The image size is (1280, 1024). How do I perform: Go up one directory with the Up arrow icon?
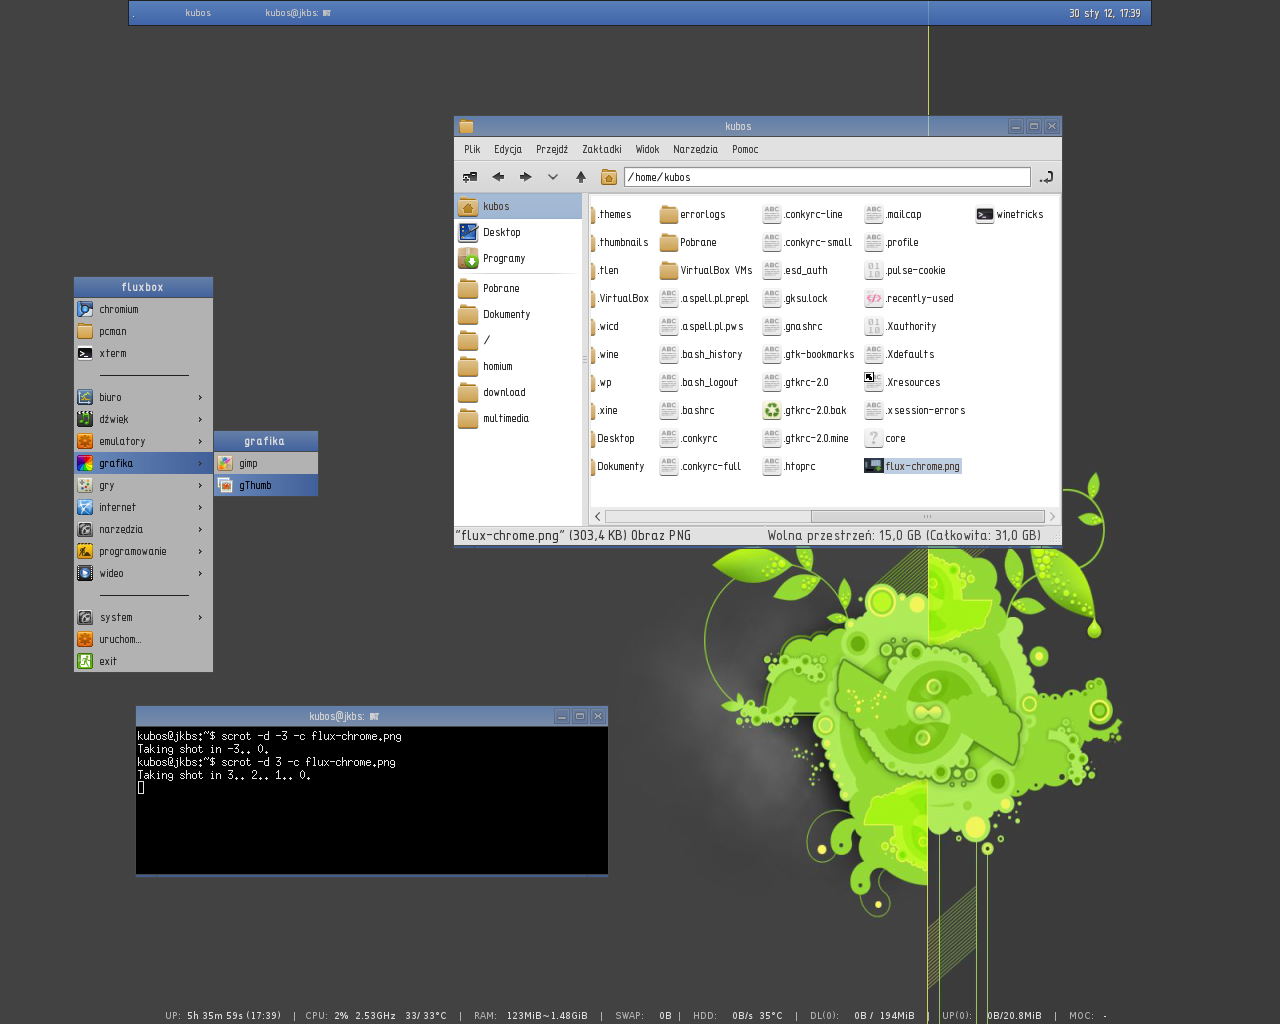click(x=580, y=177)
